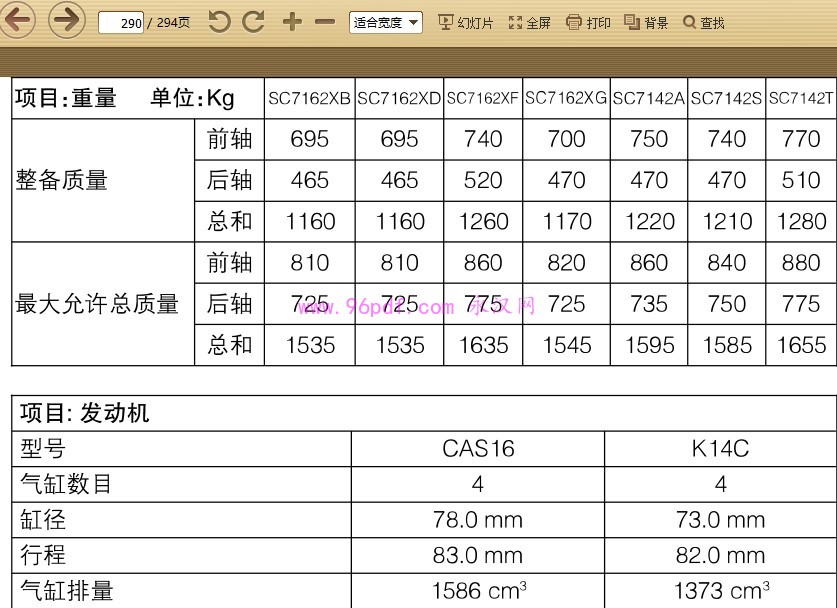This screenshot has height=608, width=837.
Task: Zoom out with the minus icon
Action: coord(325,22)
